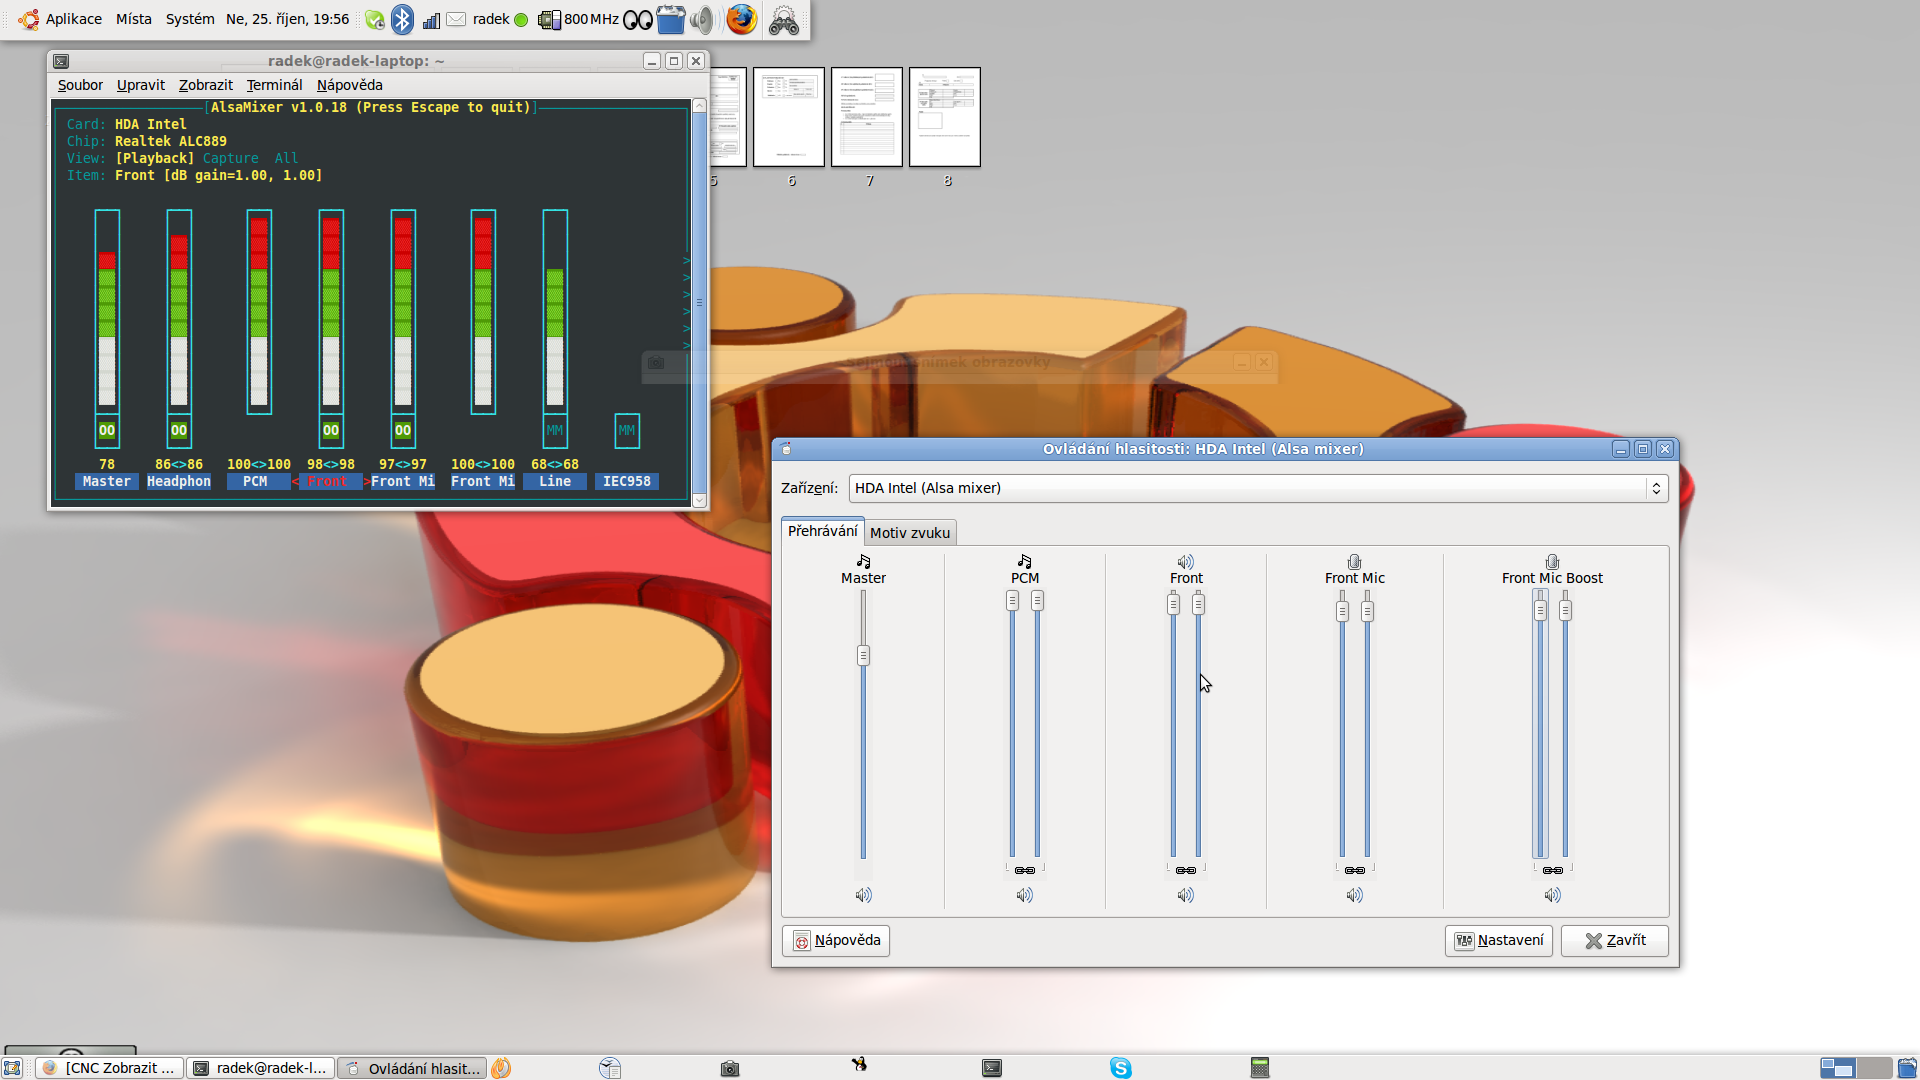Open Firefox from top panel launcher
This screenshot has height=1080, width=1920.
click(x=741, y=19)
